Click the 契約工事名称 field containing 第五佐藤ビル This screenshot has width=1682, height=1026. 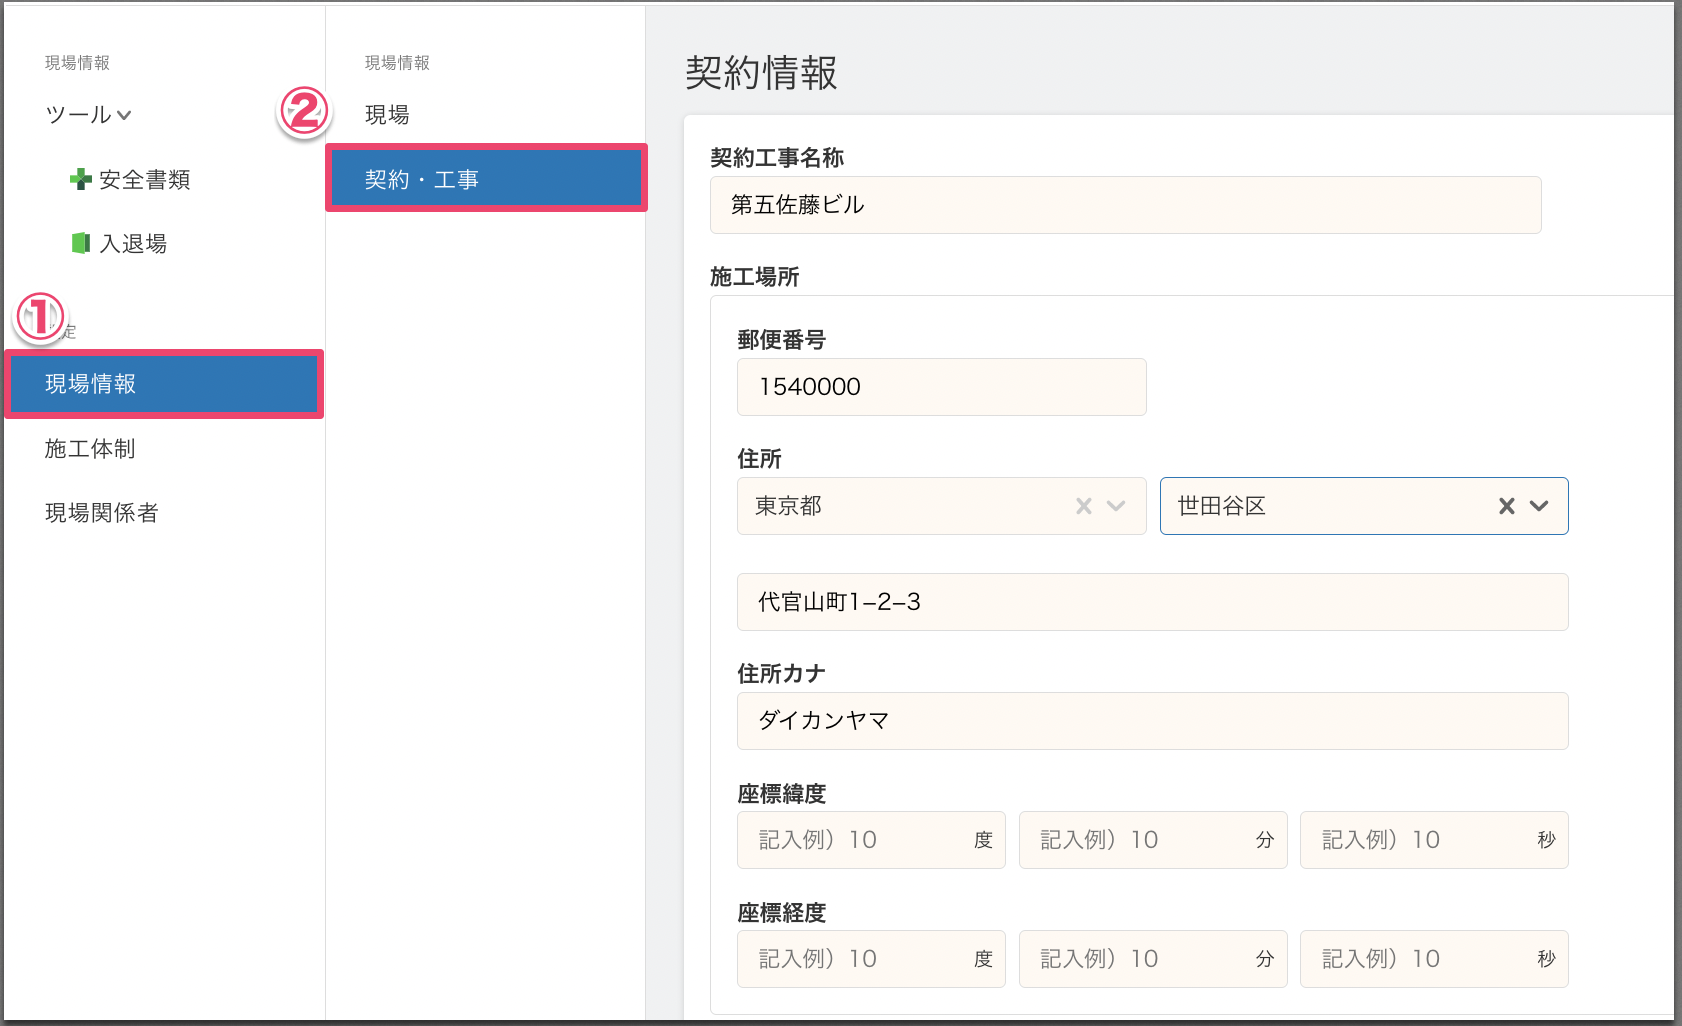coord(1125,205)
